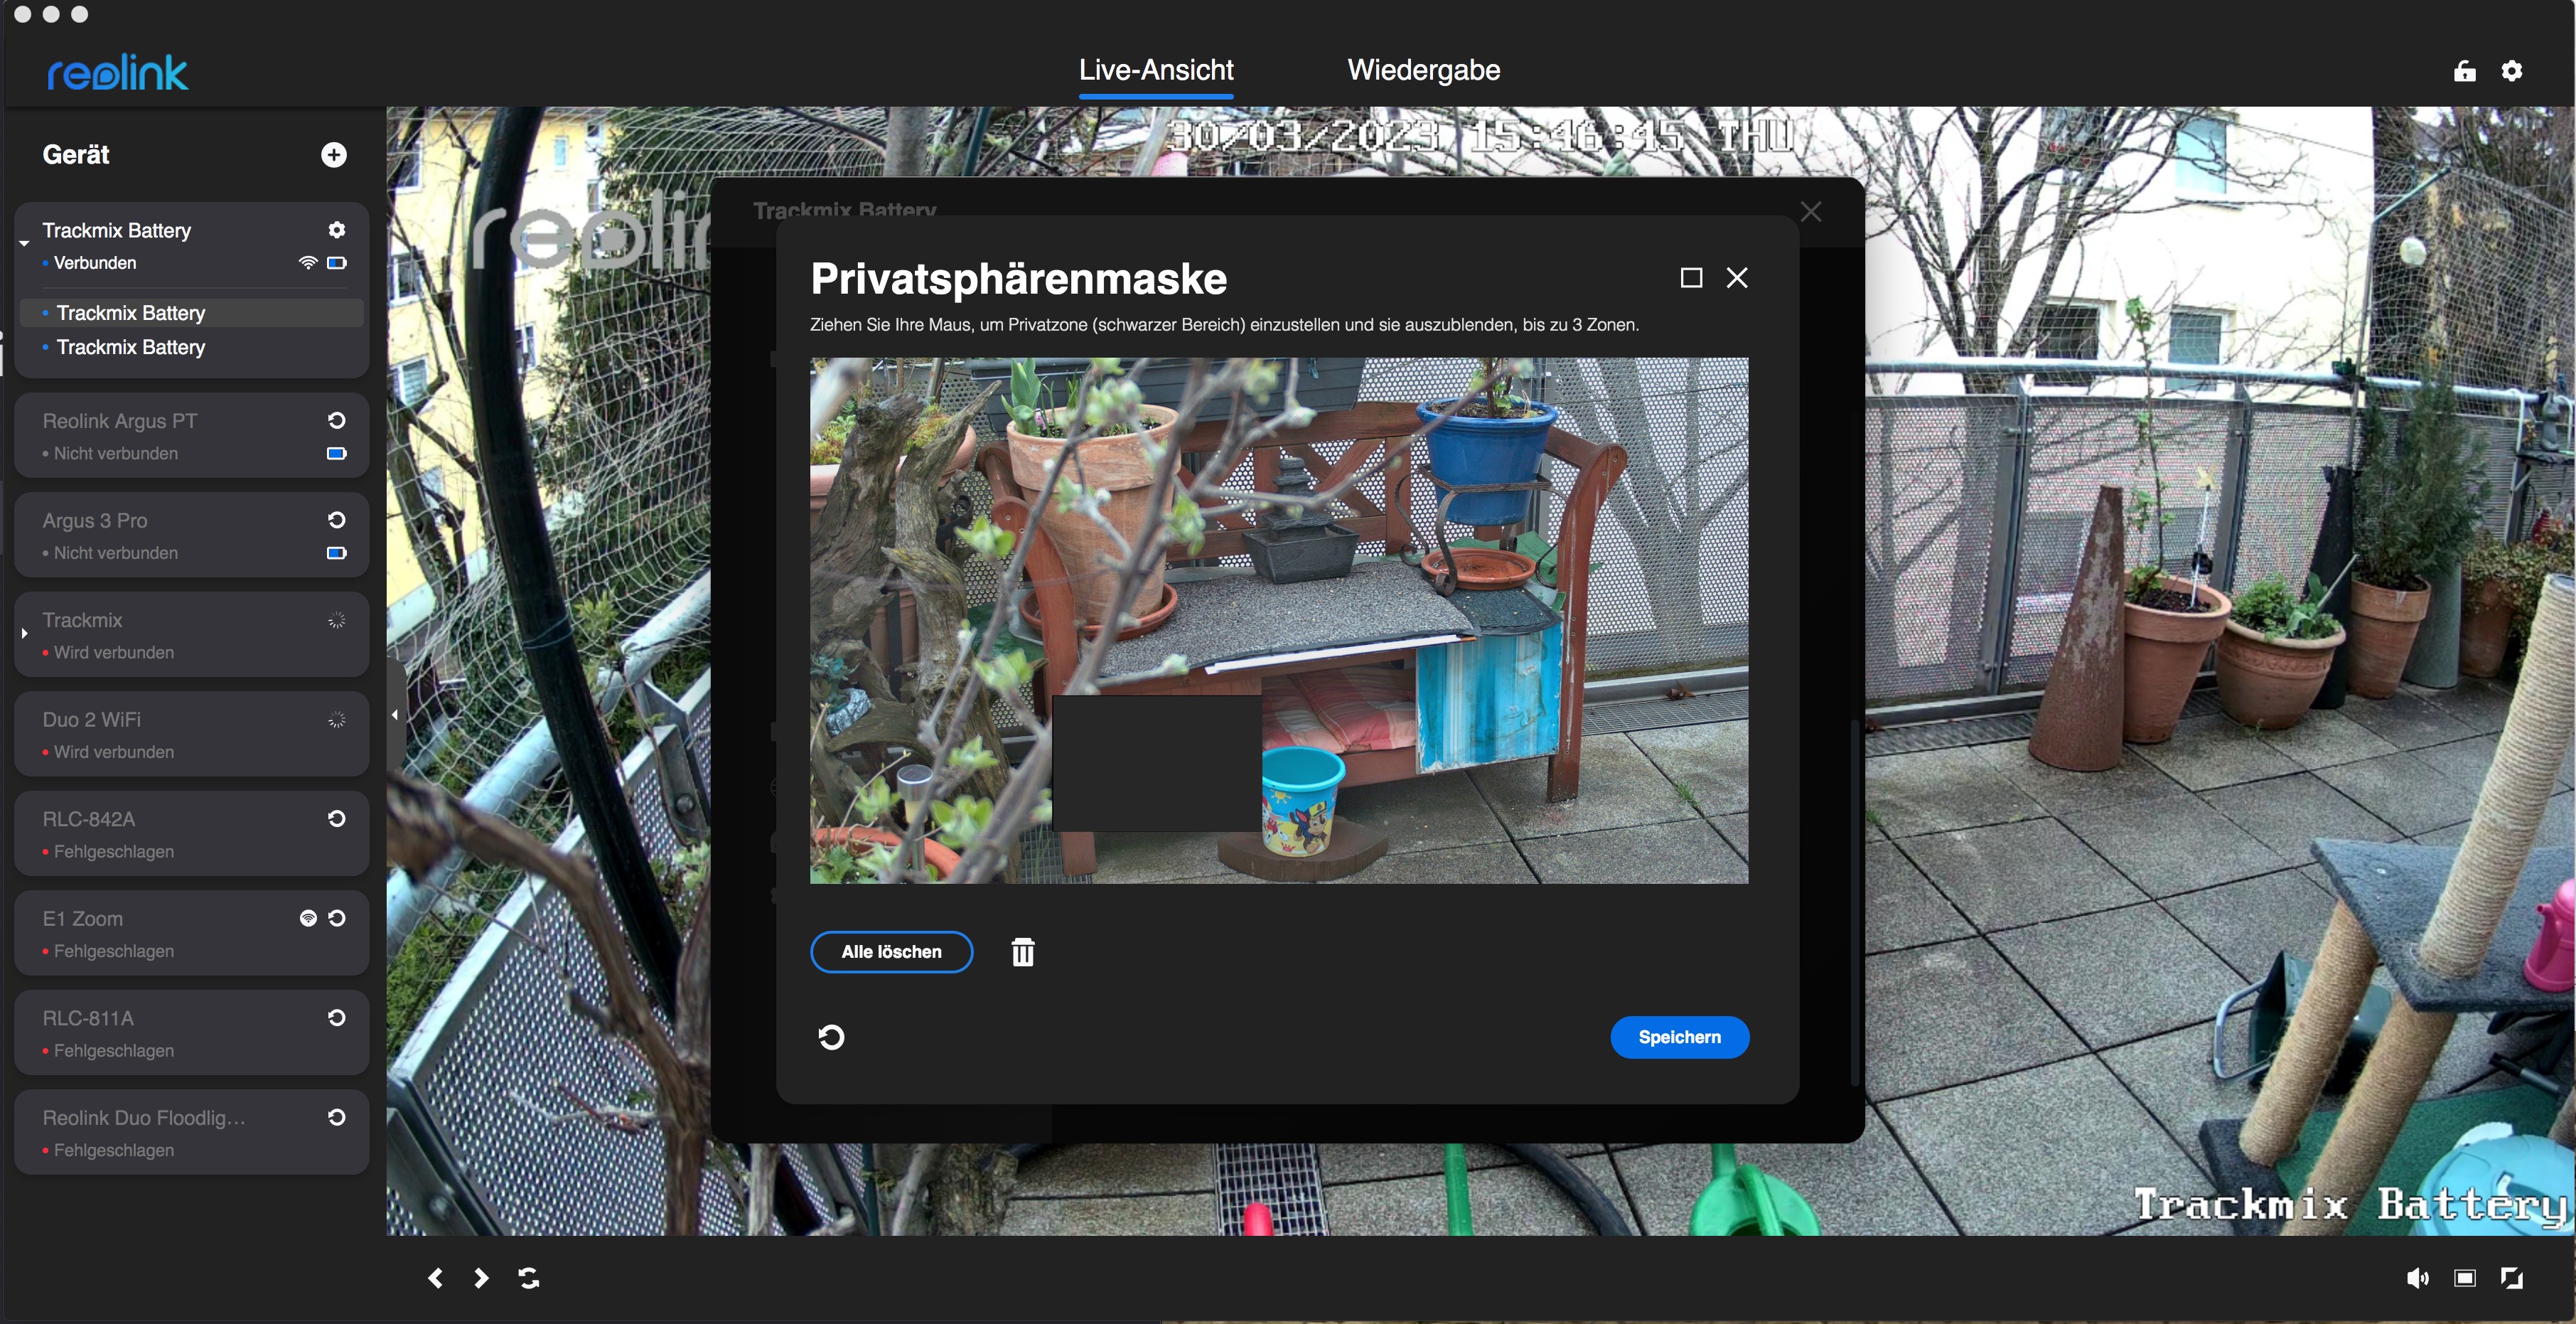Click the Alle löschen button
The image size is (2576, 1324).
click(891, 952)
